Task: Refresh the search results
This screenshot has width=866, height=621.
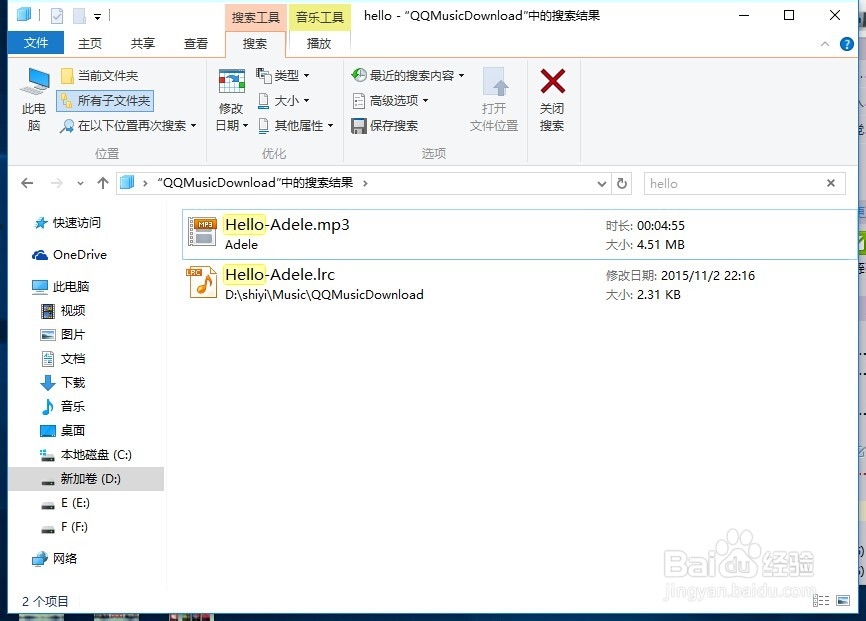Action: click(x=620, y=183)
